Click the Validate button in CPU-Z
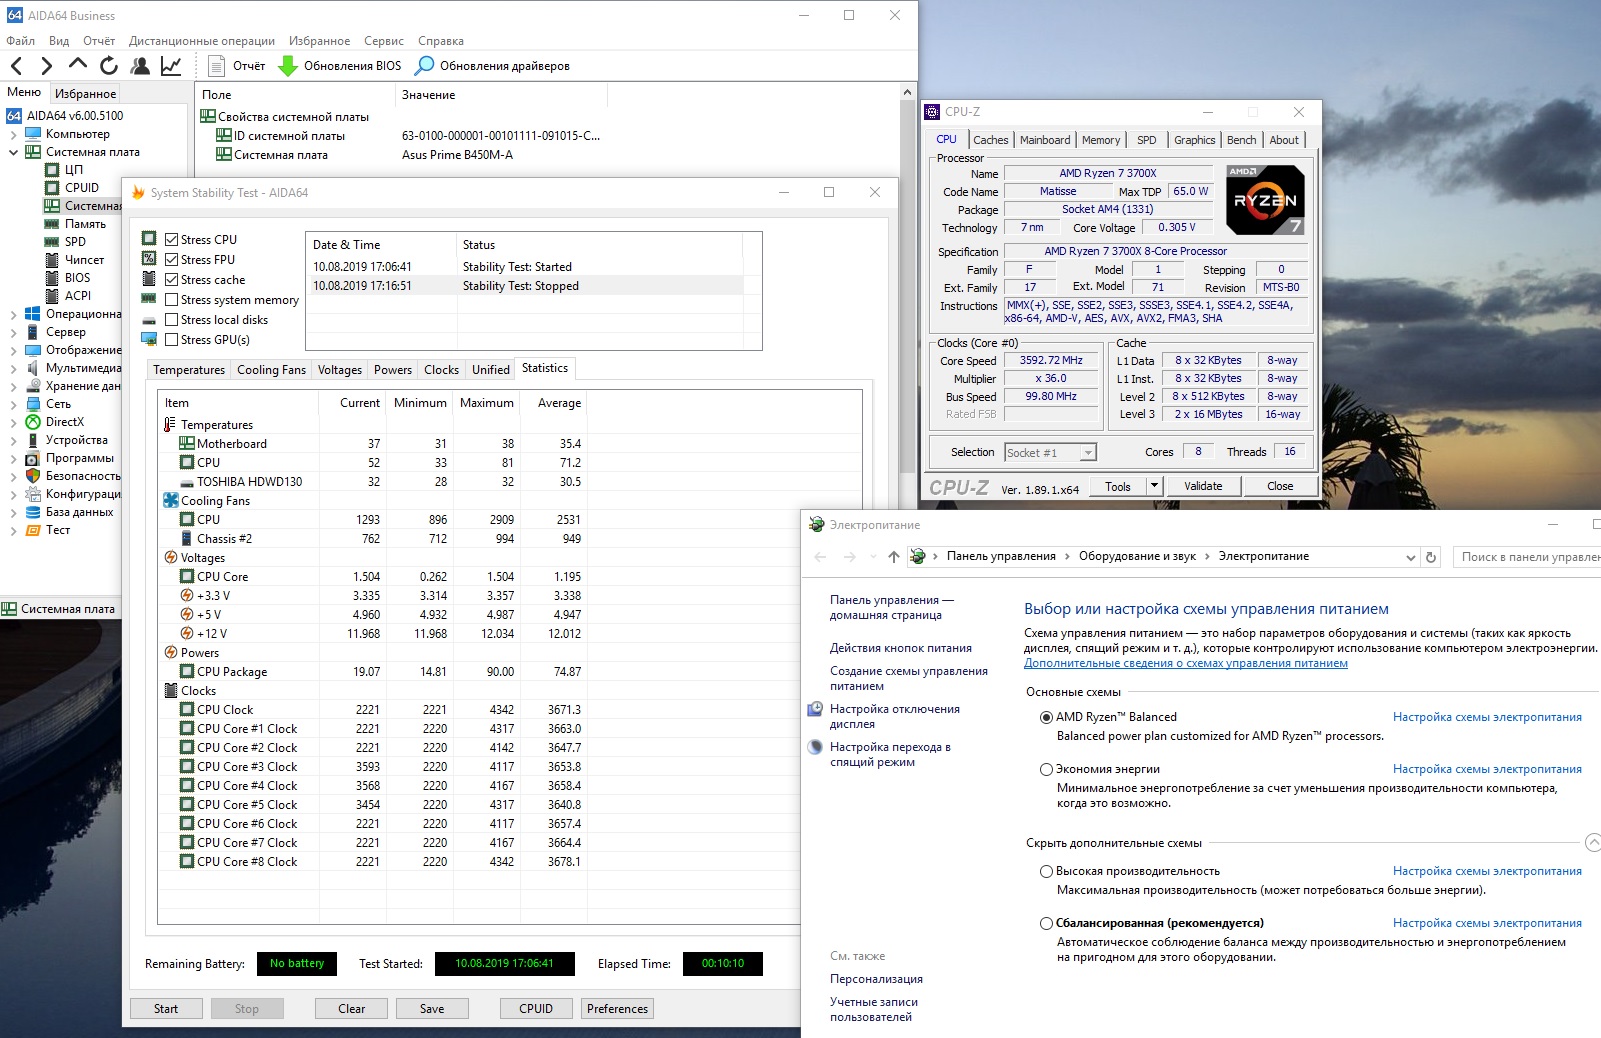Image resolution: width=1601 pixels, height=1038 pixels. [1203, 486]
